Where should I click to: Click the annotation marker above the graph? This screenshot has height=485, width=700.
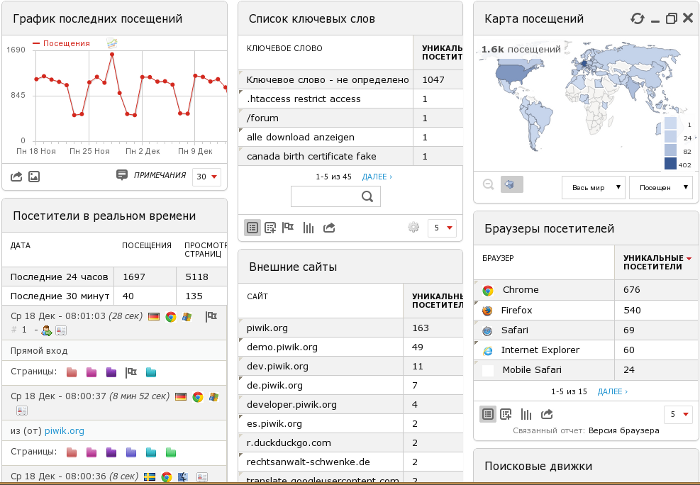(x=112, y=43)
